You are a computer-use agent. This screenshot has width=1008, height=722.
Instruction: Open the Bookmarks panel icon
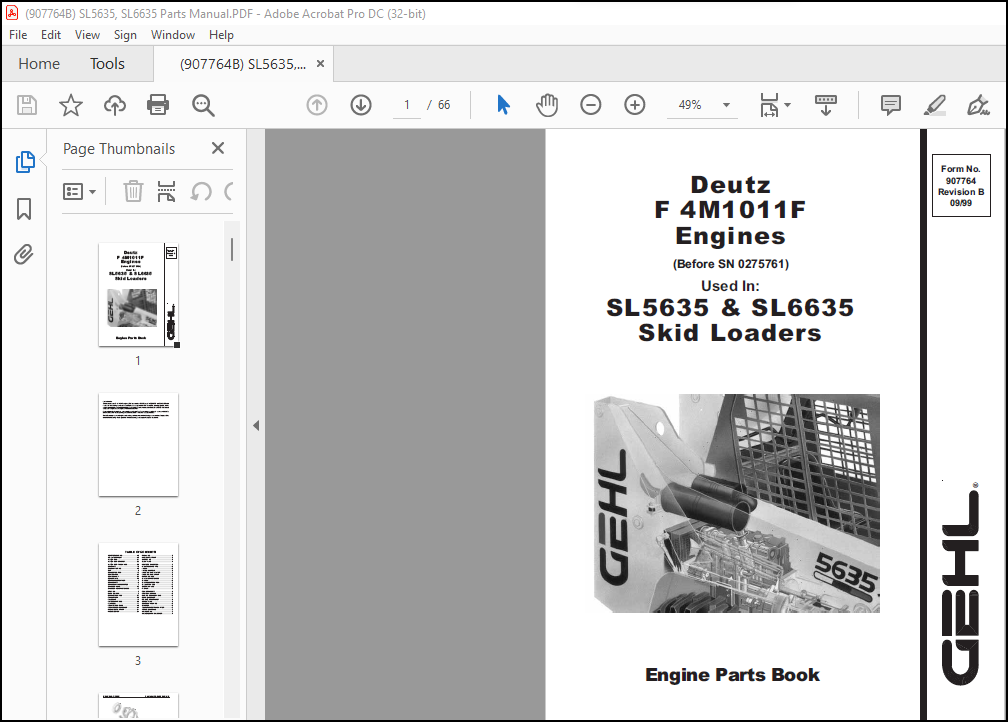coord(24,208)
